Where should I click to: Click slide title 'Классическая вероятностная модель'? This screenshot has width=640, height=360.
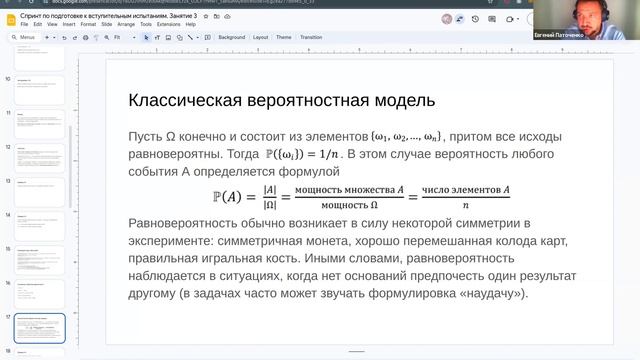(282, 100)
